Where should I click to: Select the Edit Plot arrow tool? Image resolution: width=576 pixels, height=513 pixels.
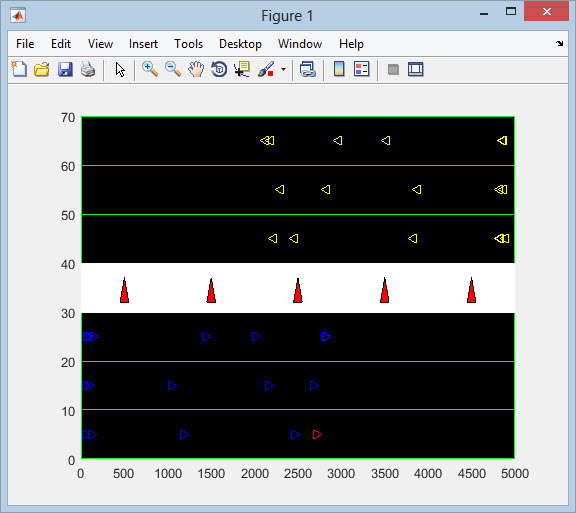120,69
